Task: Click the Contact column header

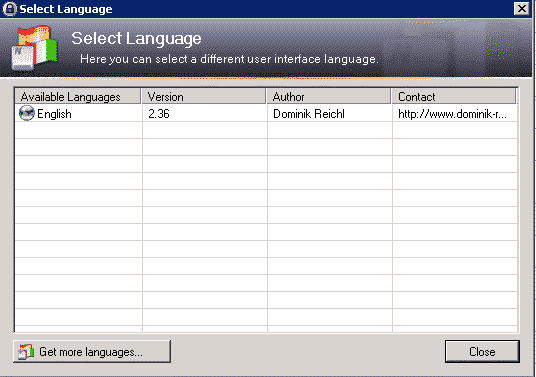Action: coord(454,96)
